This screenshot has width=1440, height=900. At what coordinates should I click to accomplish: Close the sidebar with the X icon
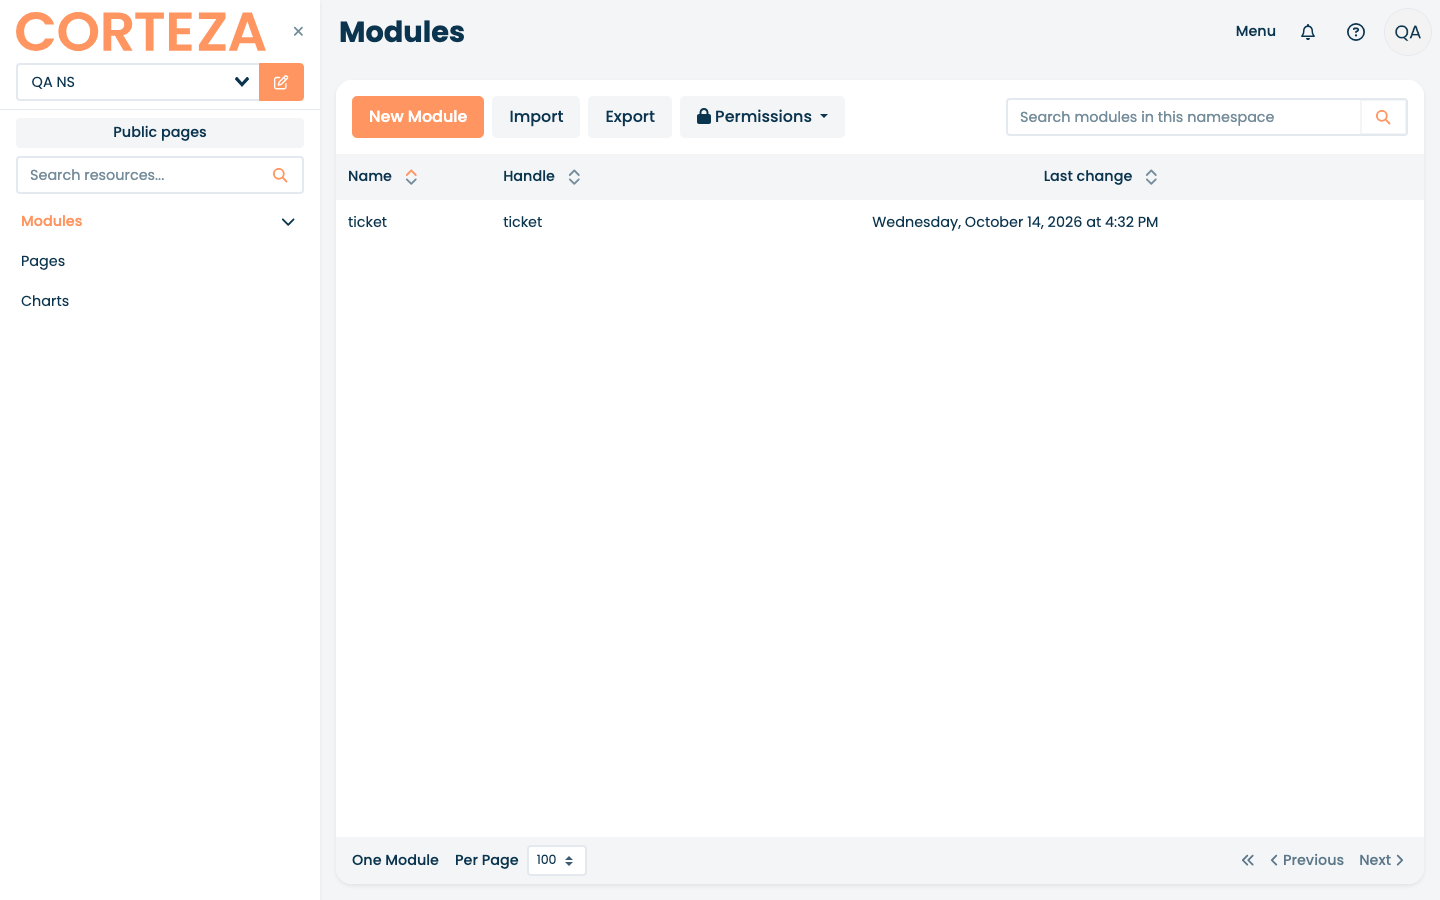(298, 31)
